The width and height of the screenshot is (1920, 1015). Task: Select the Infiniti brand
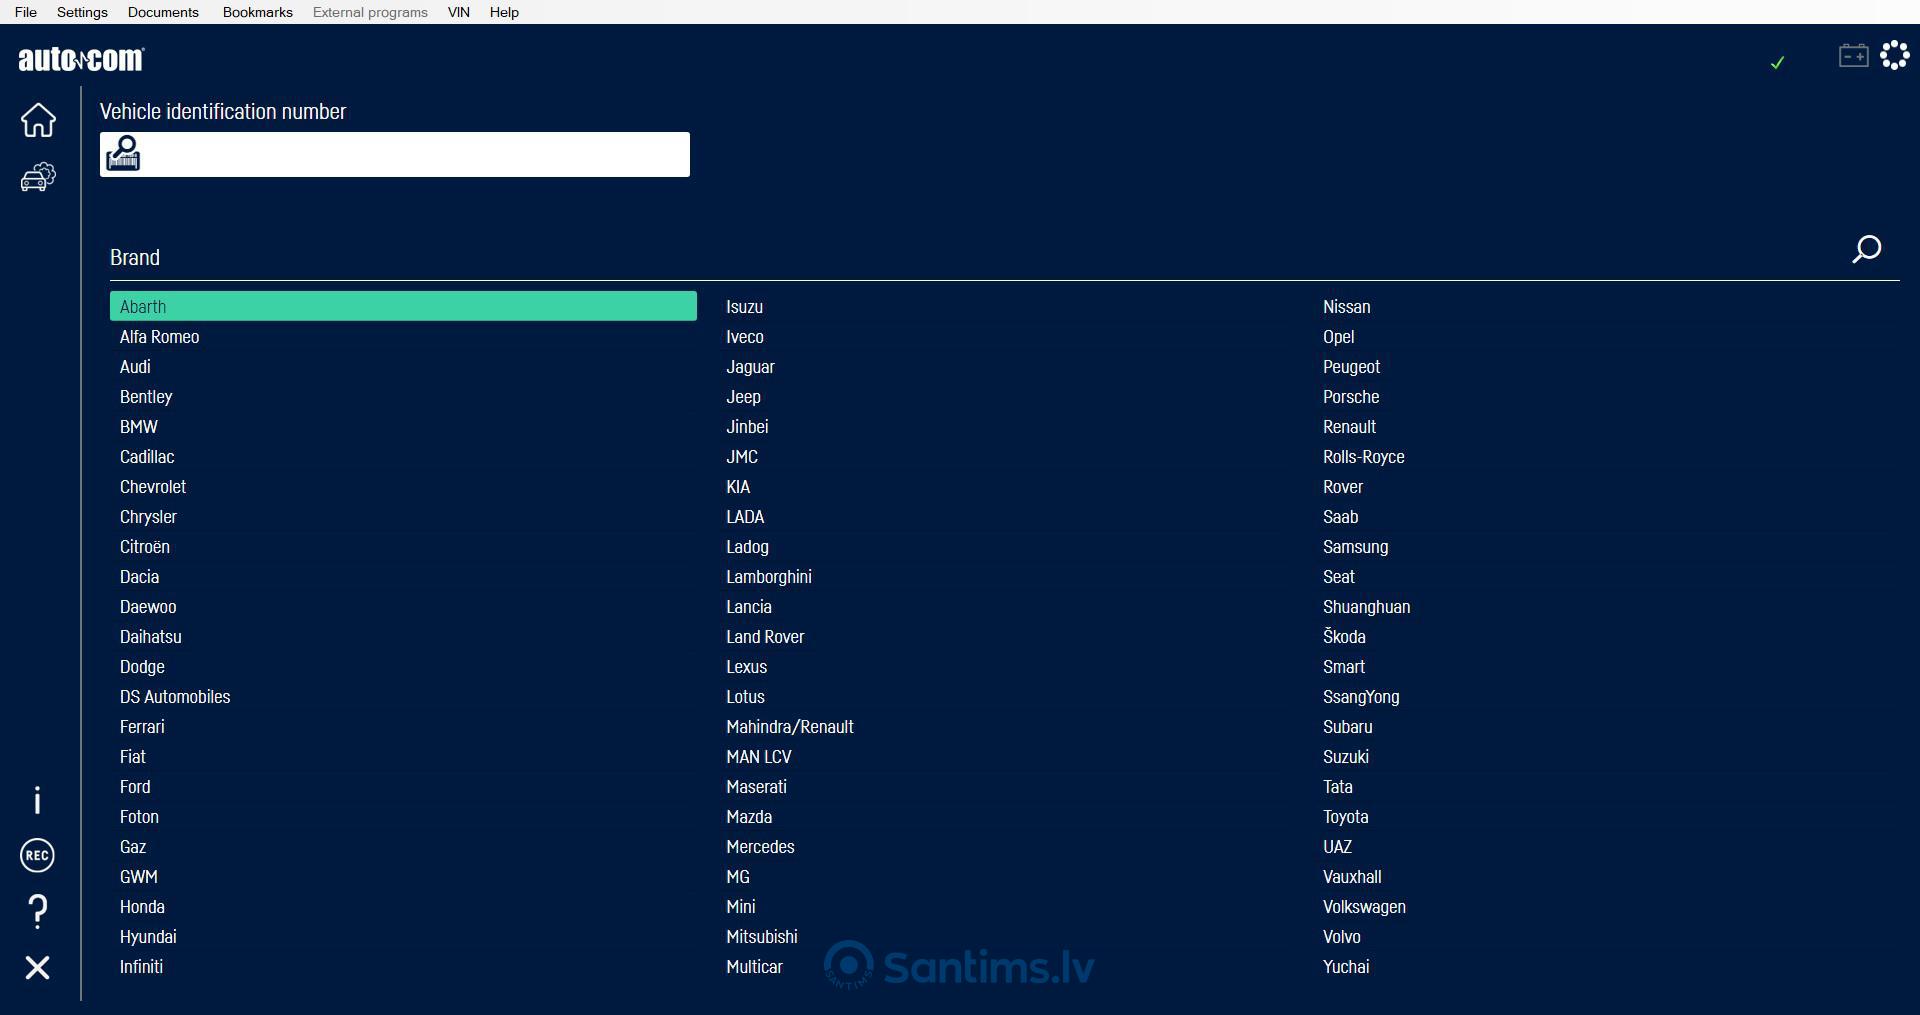pos(141,967)
